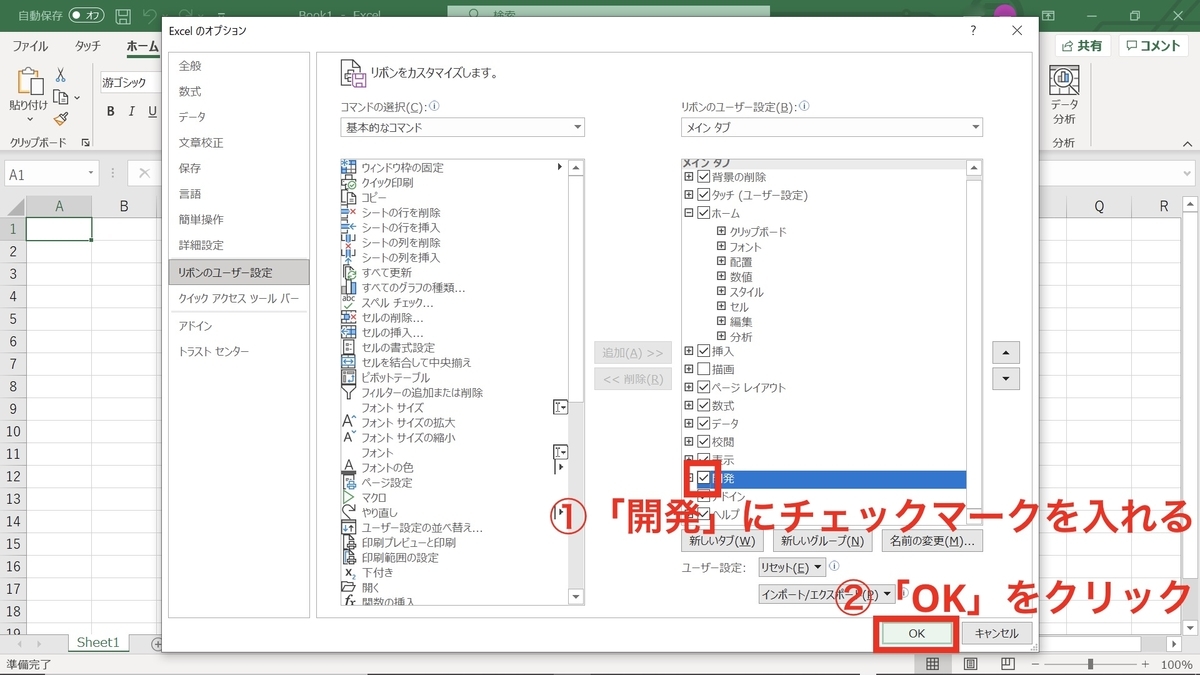Open the リセット dropdown button
Viewport: 1200px width, 675px height.
point(792,568)
